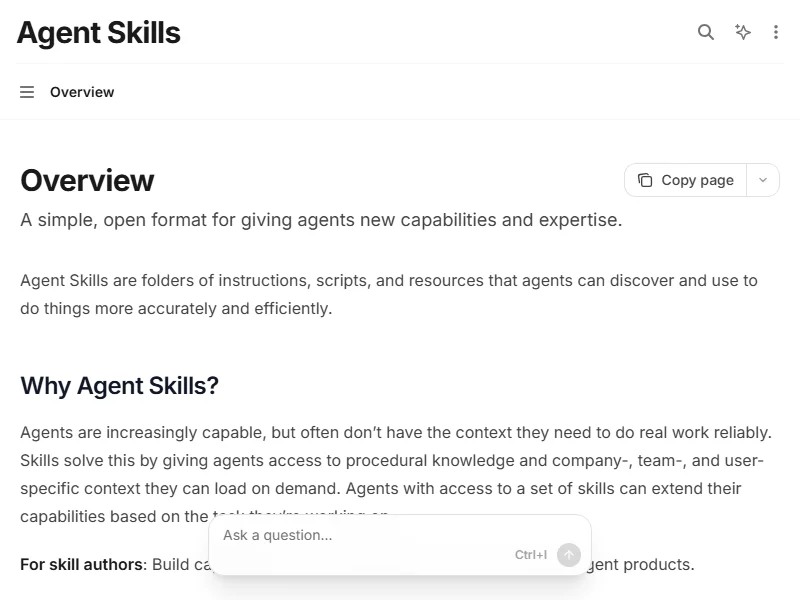Focus the Ask a question input field
This screenshot has width=800, height=600.
point(360,535)
